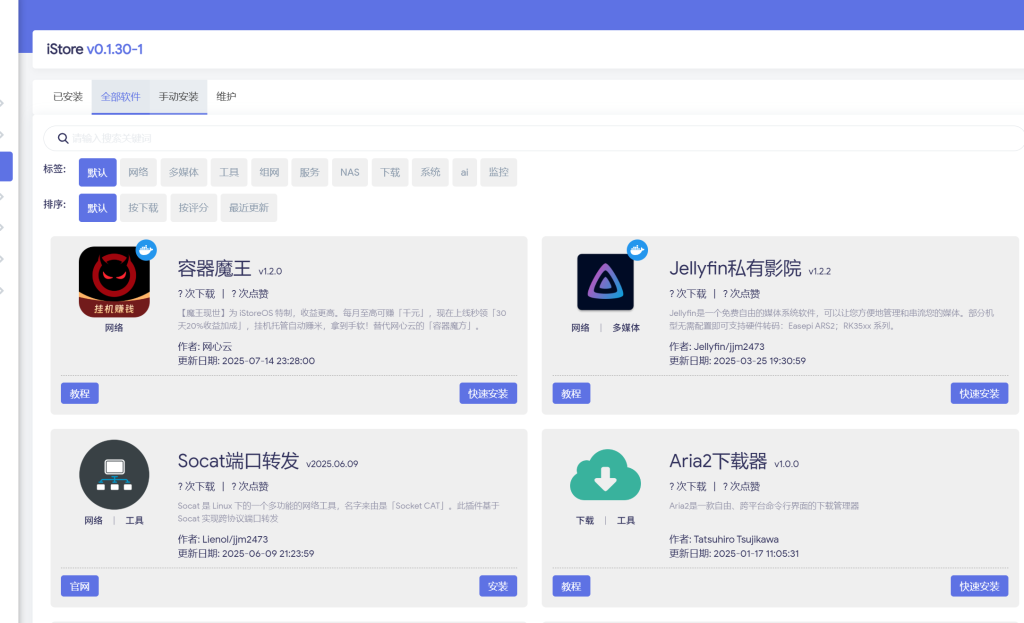1024x623 pixels.
Task: Sort the list by 最近更新
Action: point(248,208)
